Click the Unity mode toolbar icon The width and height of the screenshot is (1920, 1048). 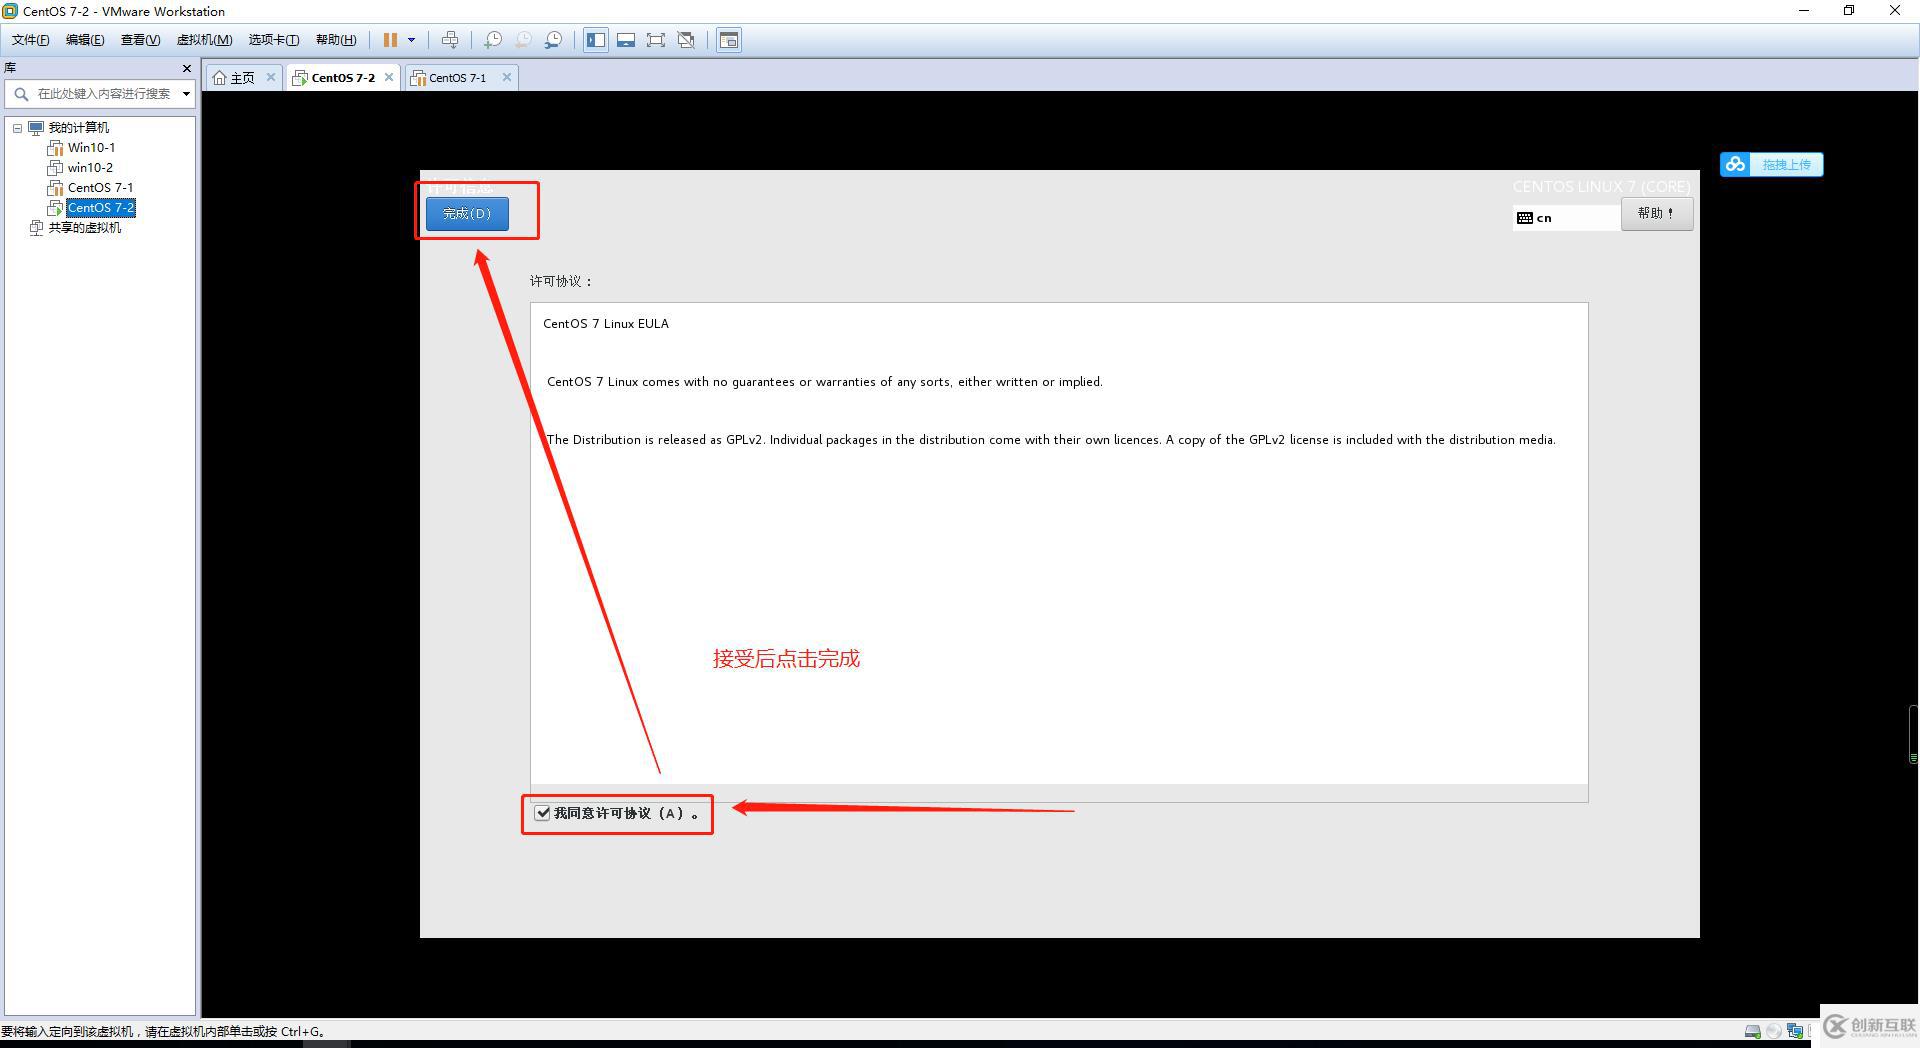(x=686, y=40)
